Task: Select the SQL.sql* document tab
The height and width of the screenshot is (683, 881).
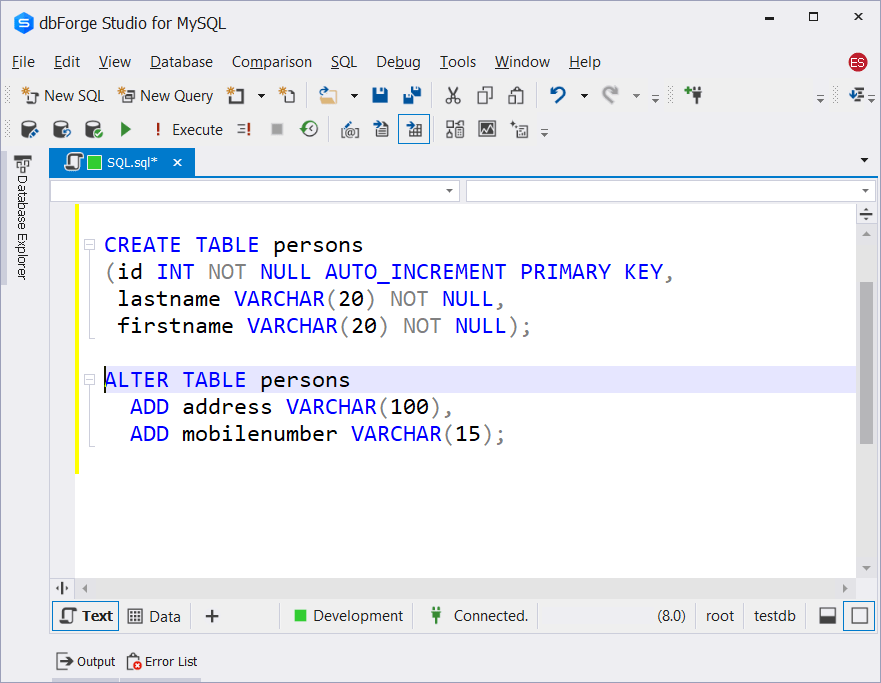Action: [x=121, y=162]
